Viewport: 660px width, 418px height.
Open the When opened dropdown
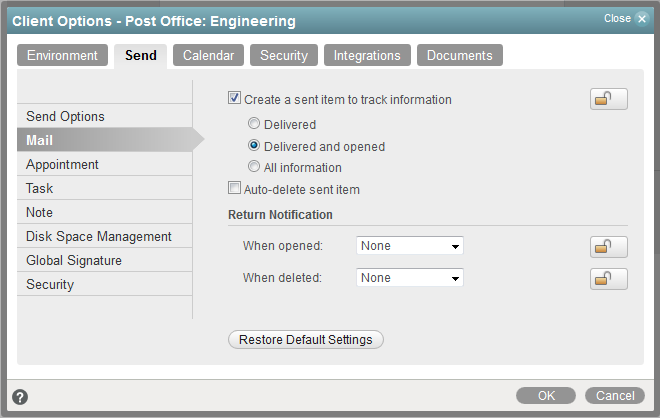[x=410, y=246]
